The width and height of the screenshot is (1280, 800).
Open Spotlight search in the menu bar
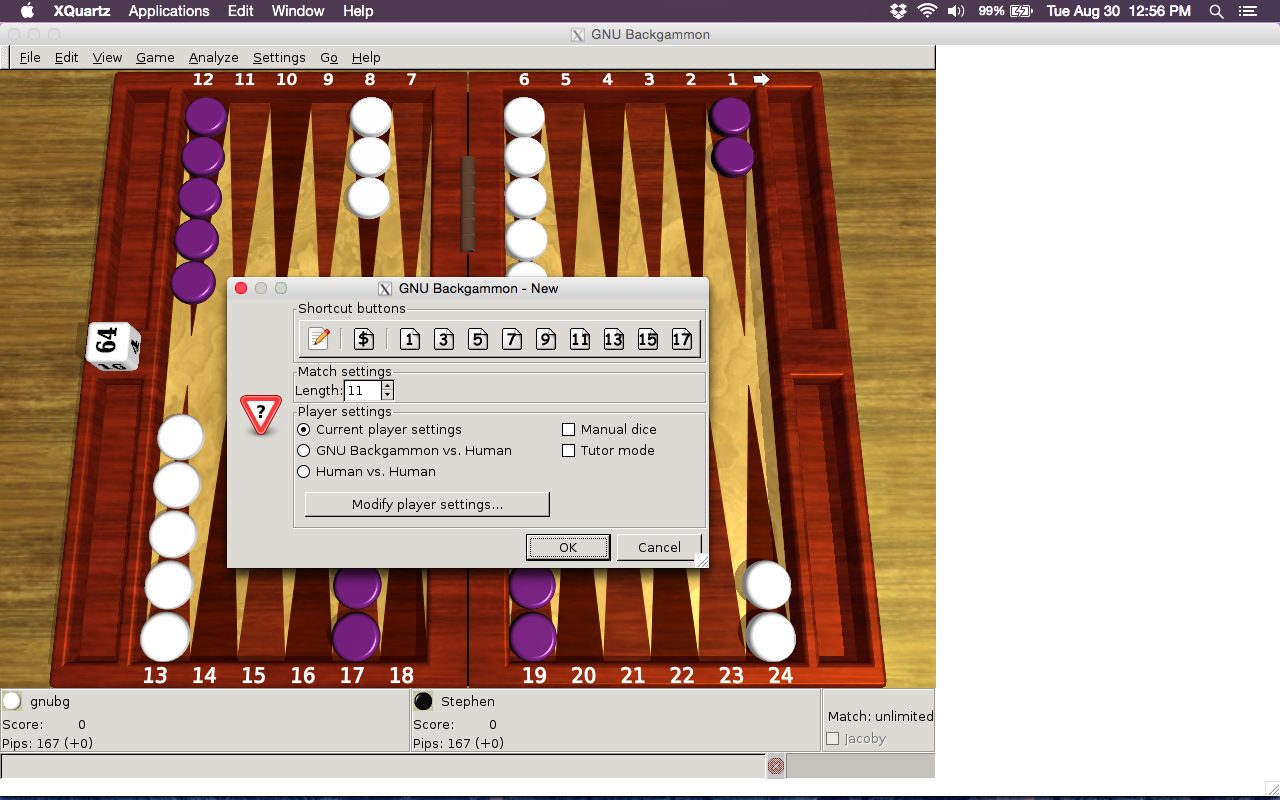point(1216,11)
